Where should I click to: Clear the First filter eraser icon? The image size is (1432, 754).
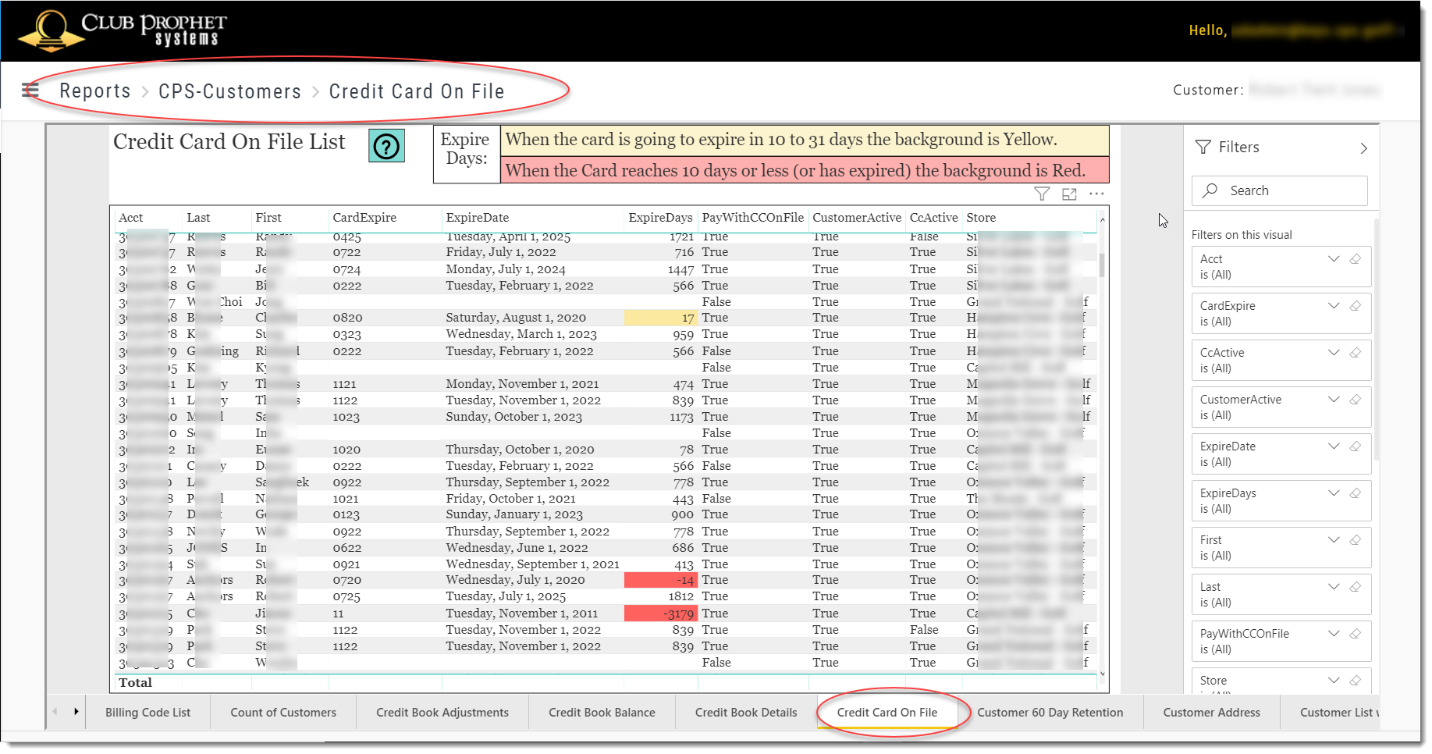1355,540
